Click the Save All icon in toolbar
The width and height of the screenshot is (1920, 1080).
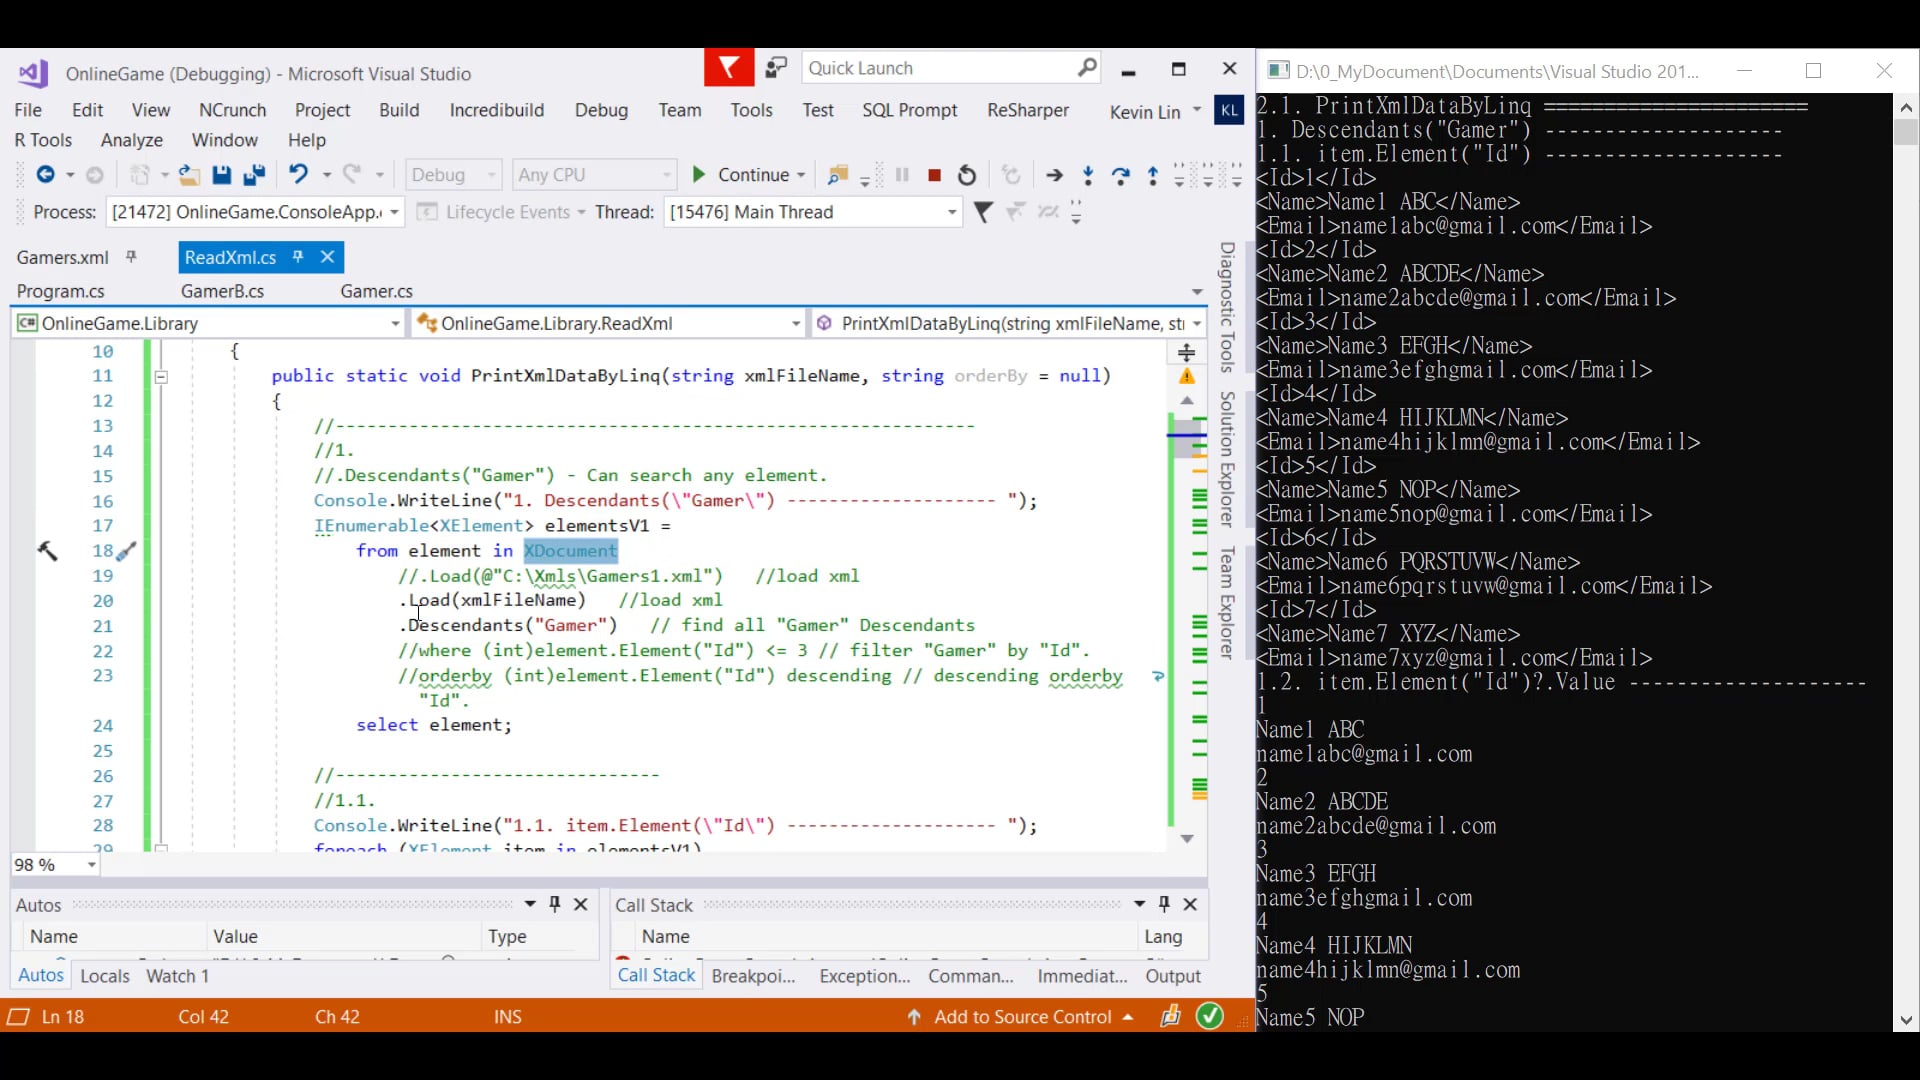(x=254, y=175)
